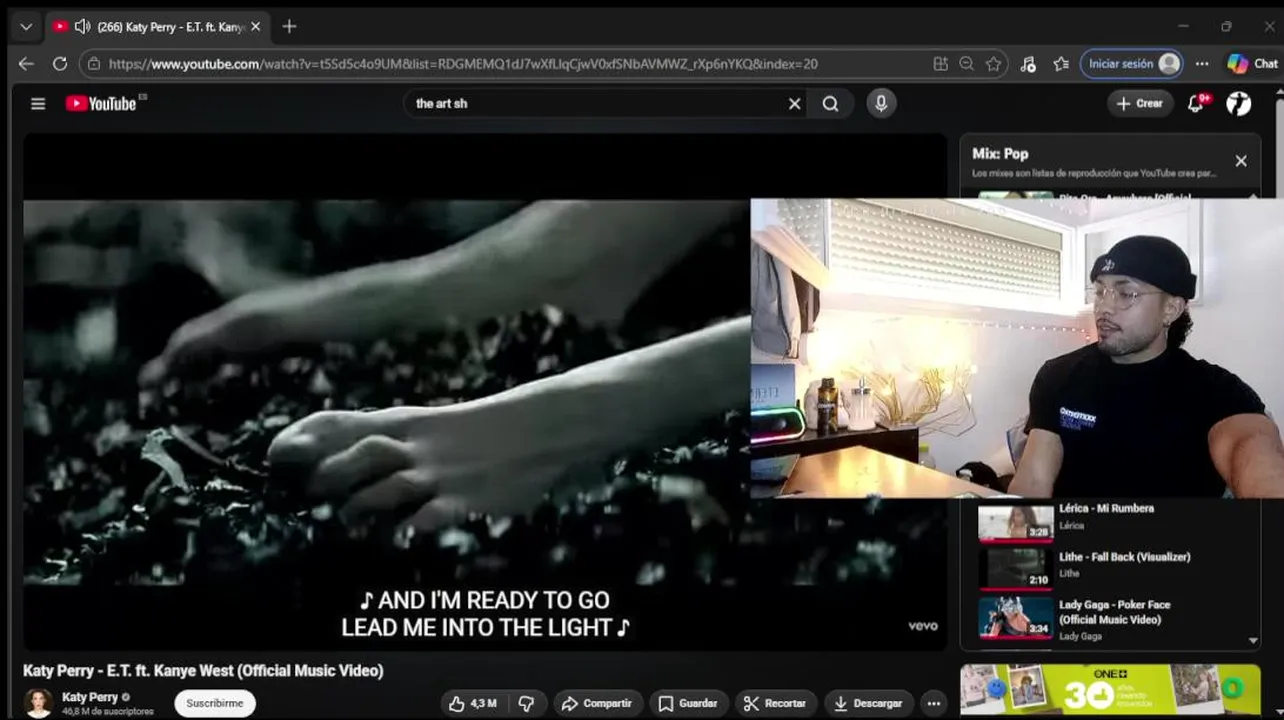1284x720 pixels.
Task: View site info lock icon in address bar
Action: click(x=95, y=63)
